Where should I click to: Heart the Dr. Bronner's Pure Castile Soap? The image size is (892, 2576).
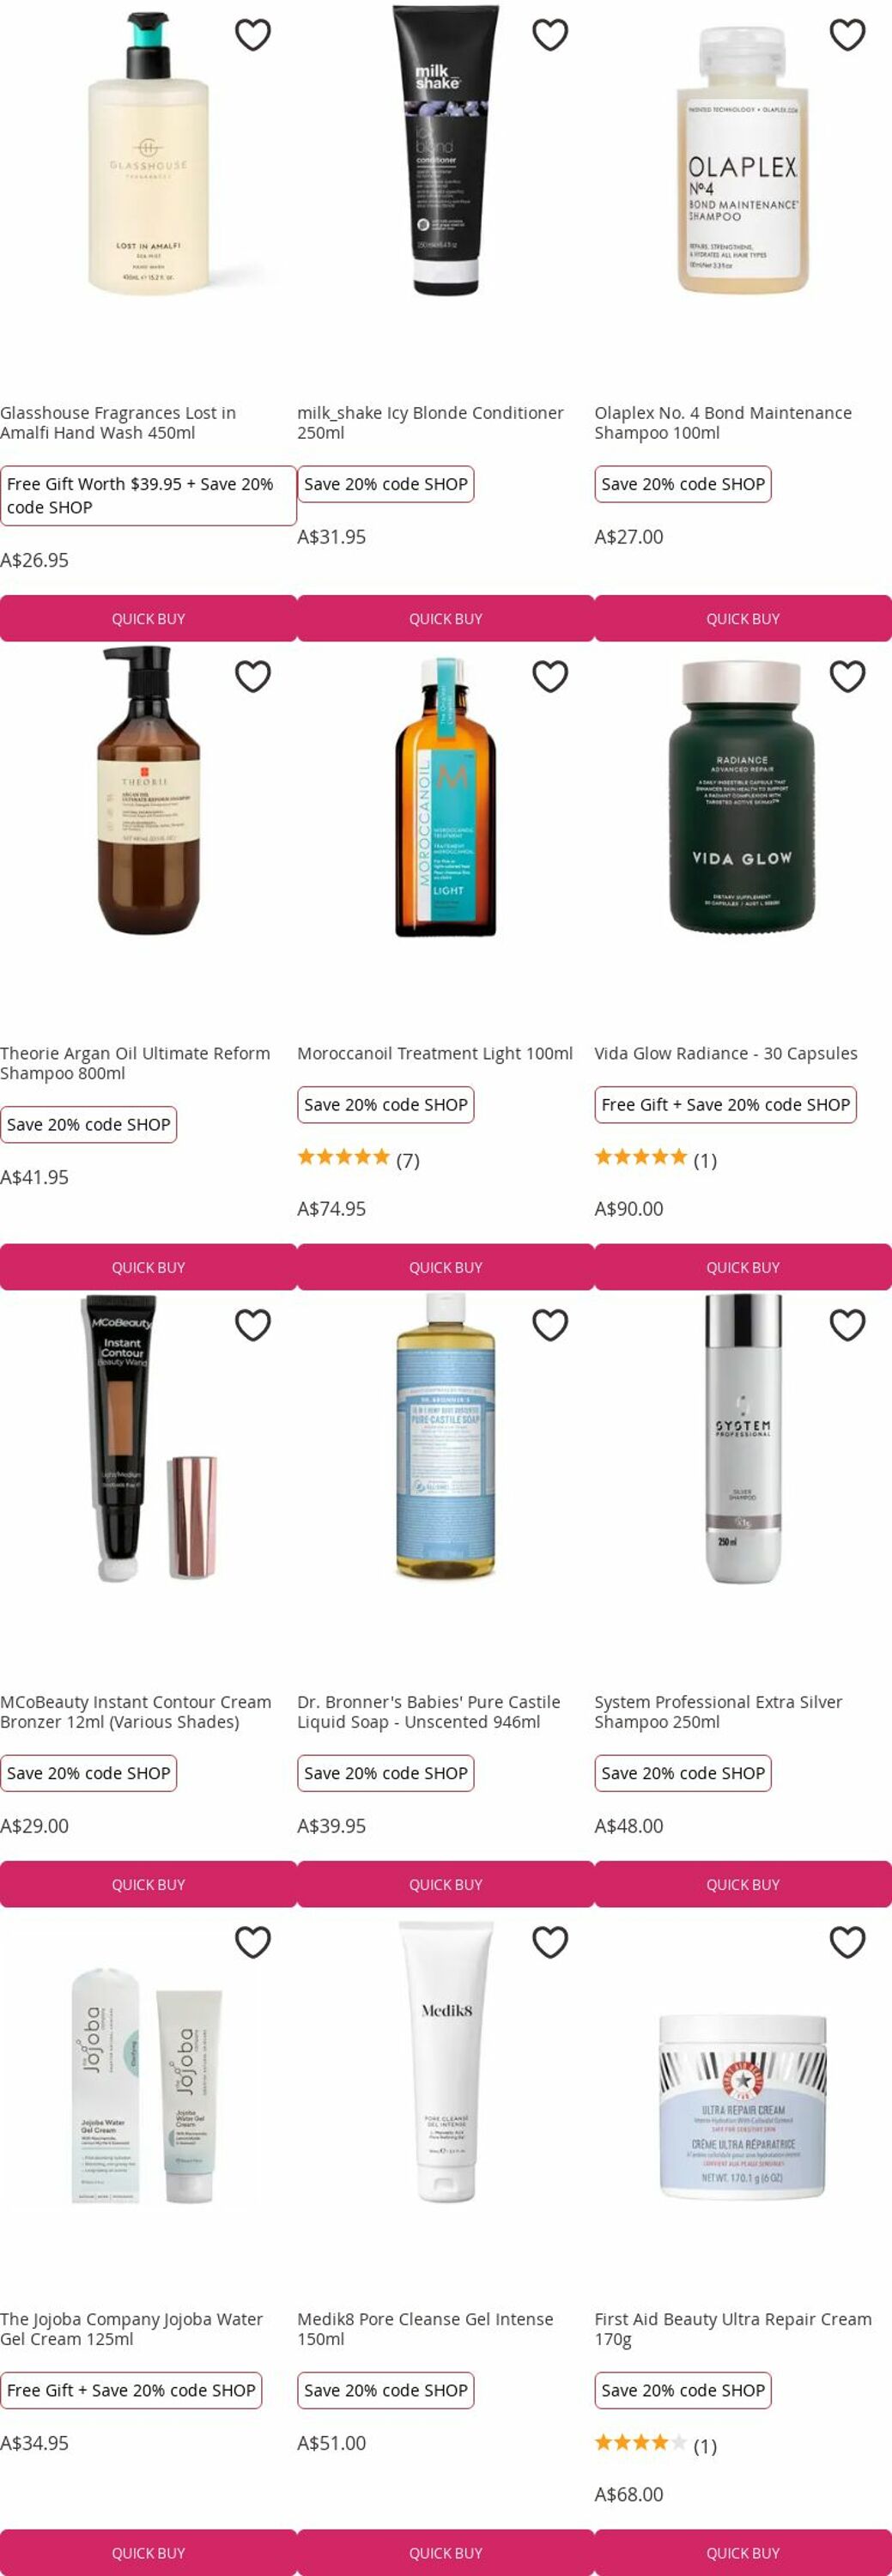[550, 1325]
